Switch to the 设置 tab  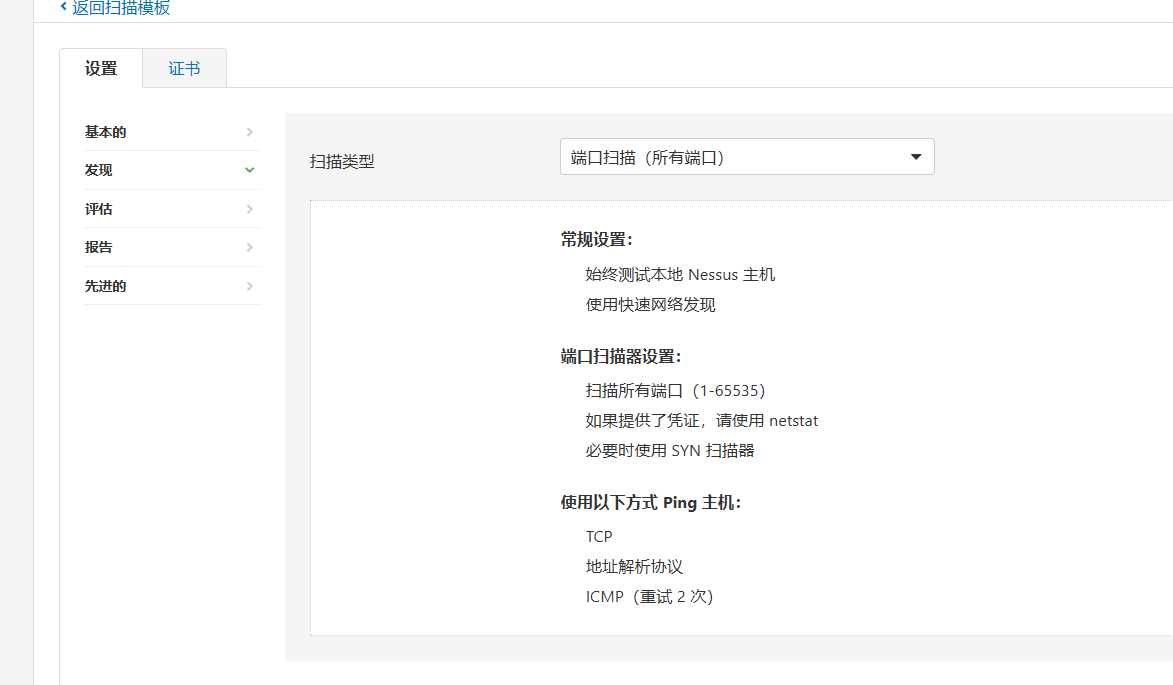[x=101, y=69]
